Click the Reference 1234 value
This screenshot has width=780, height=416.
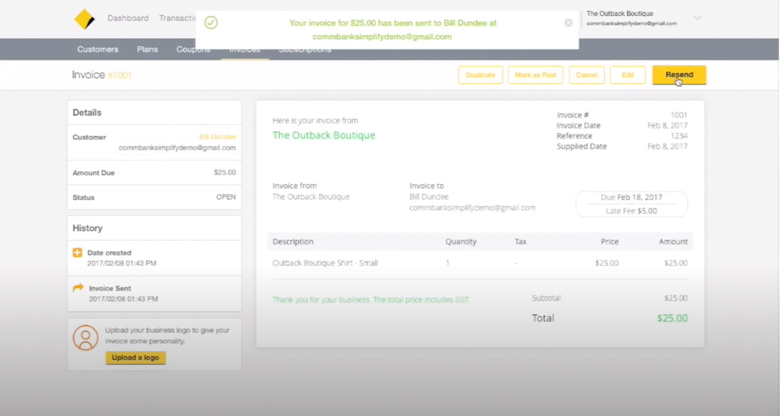coord(679,136)
